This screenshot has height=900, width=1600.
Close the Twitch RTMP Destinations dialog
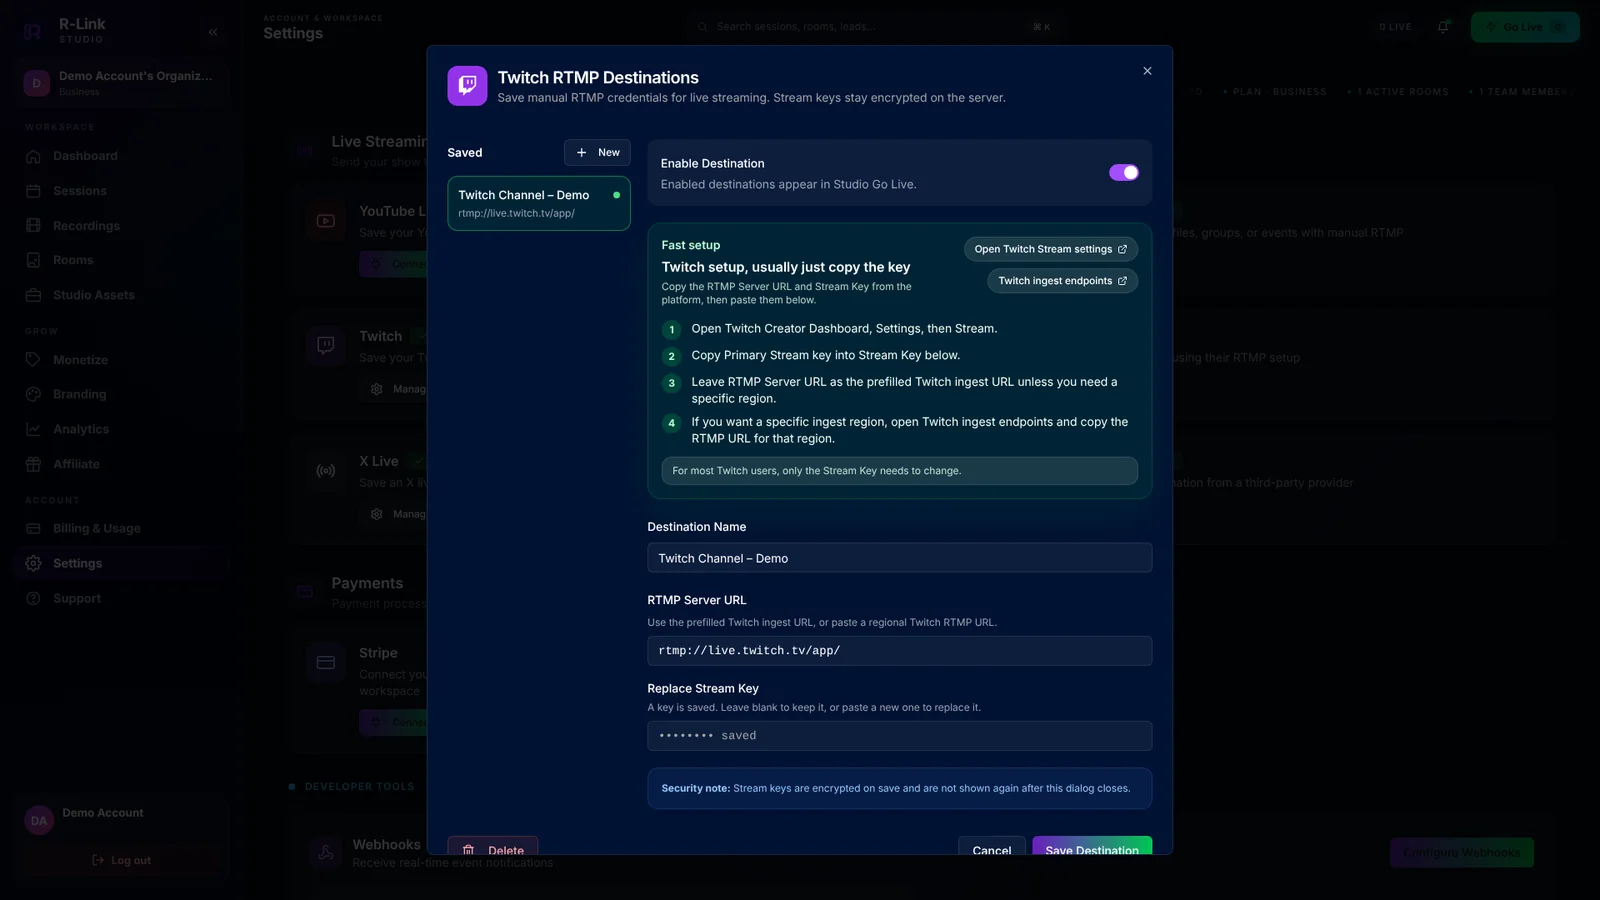tap(1147, 71)
